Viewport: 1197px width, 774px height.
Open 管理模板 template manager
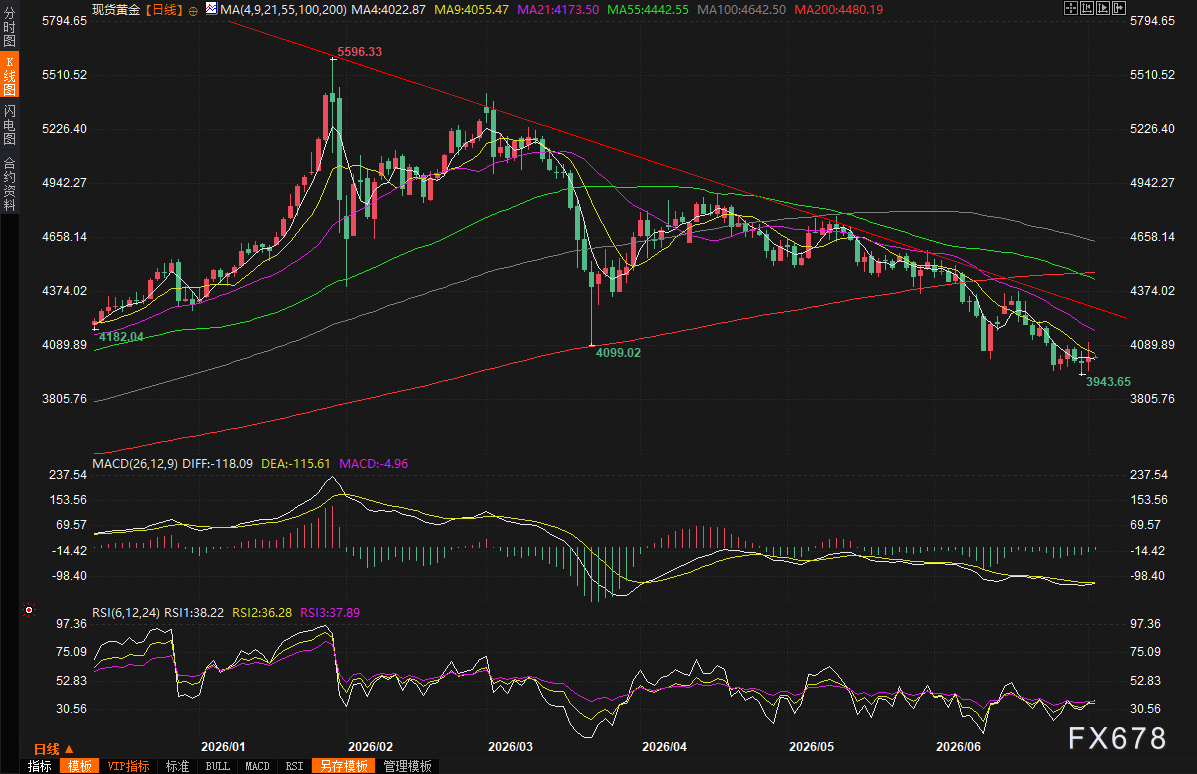point(408,766)
